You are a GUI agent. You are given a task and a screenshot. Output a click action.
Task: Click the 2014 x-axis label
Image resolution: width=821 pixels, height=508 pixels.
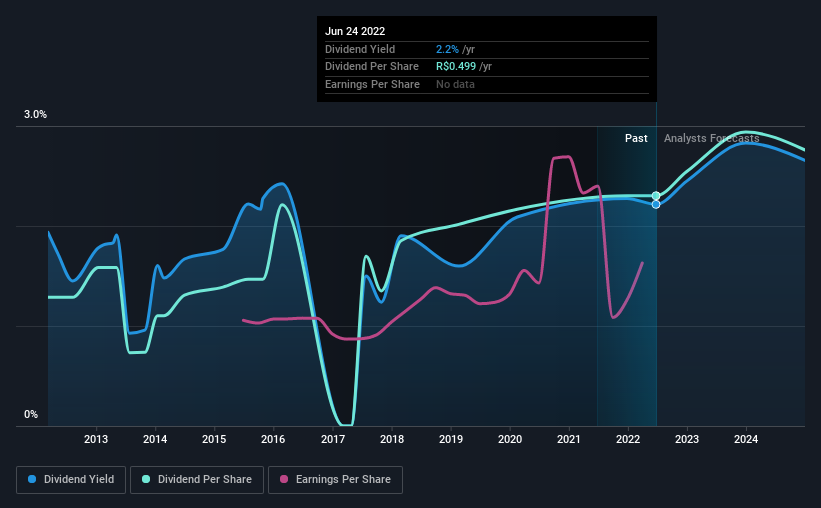155,439
